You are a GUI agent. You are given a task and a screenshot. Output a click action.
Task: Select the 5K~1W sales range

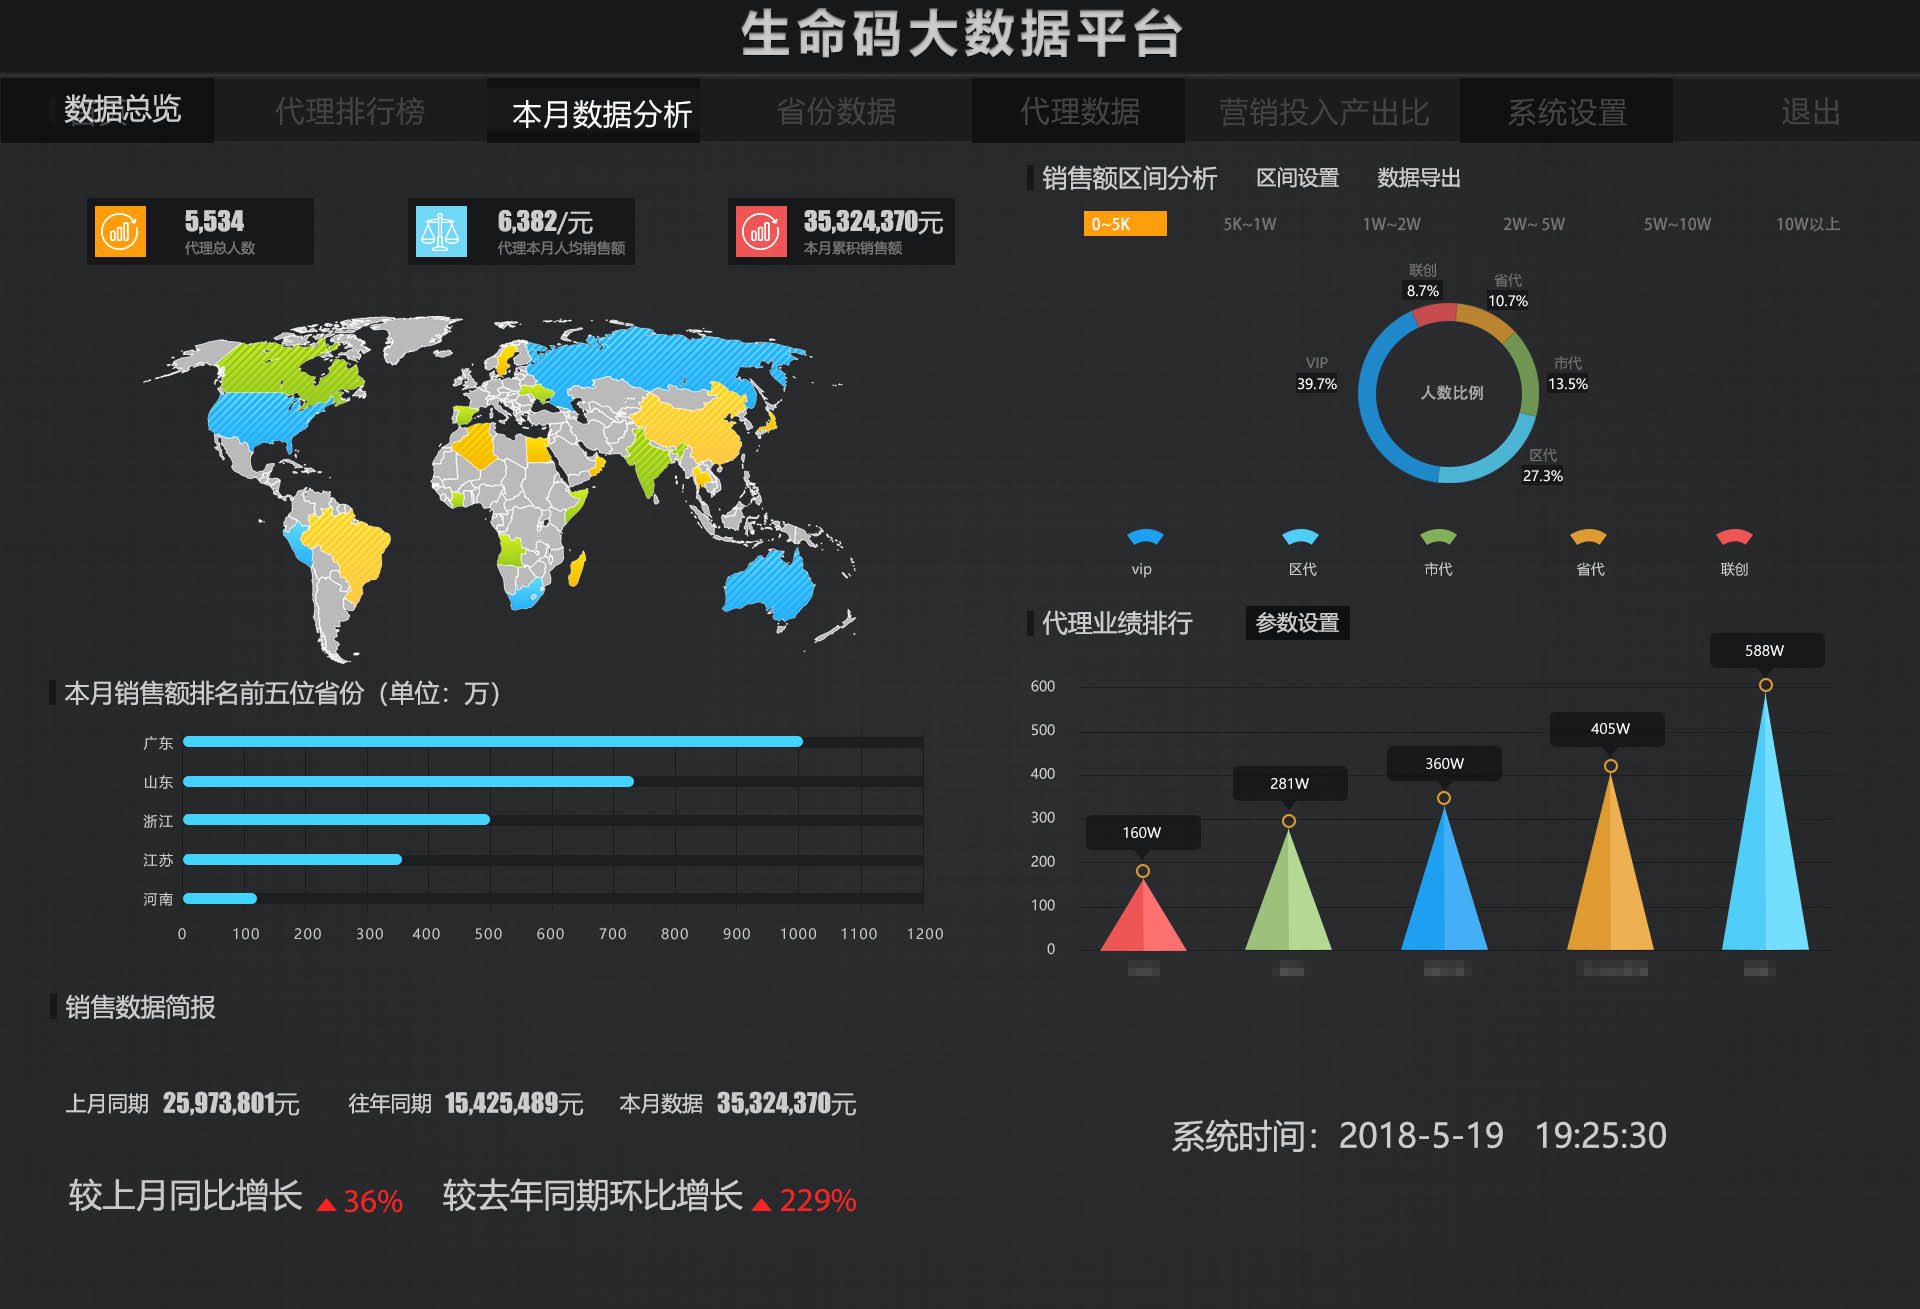pos(1249,224)
